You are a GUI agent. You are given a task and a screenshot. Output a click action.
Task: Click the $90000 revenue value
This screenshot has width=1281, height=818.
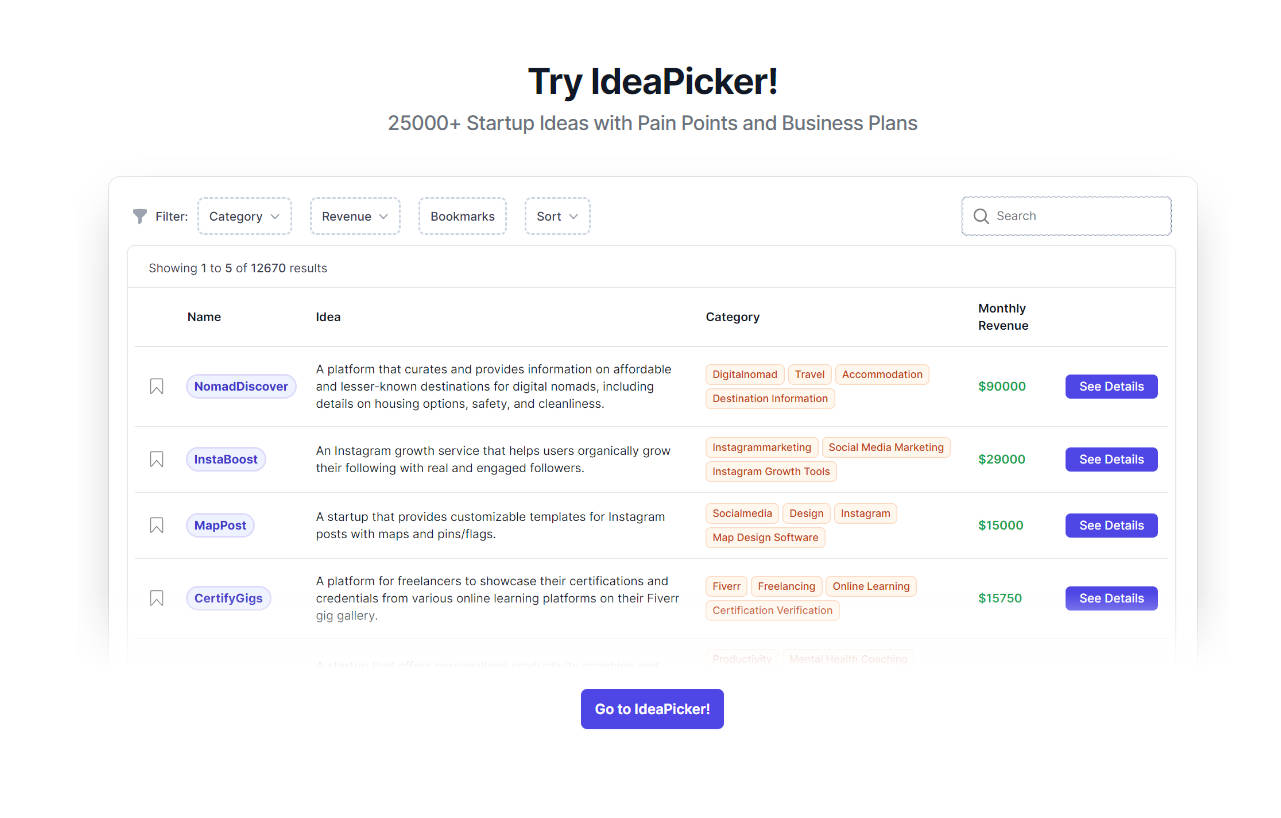[x=1002, y=386]
